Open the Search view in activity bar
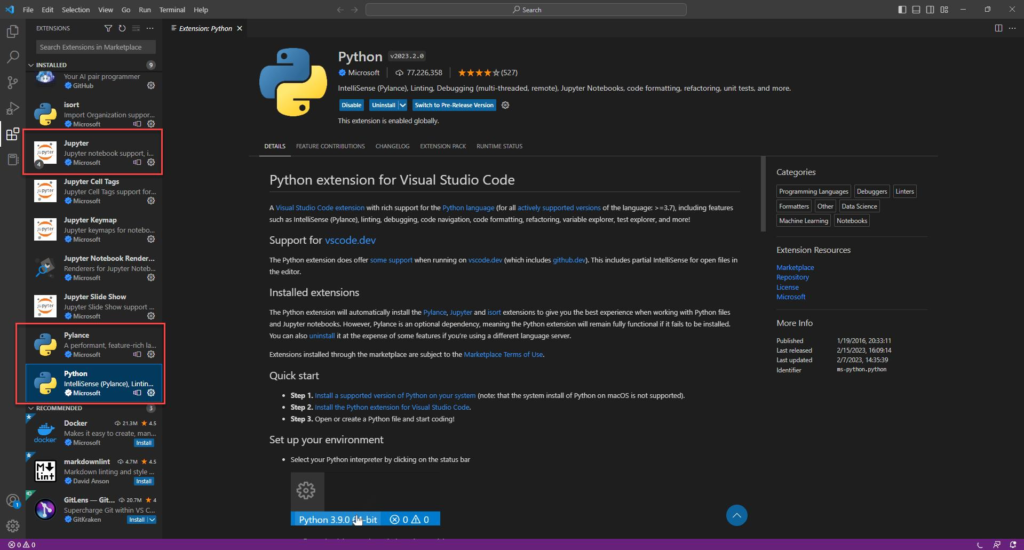 (12, 57)
